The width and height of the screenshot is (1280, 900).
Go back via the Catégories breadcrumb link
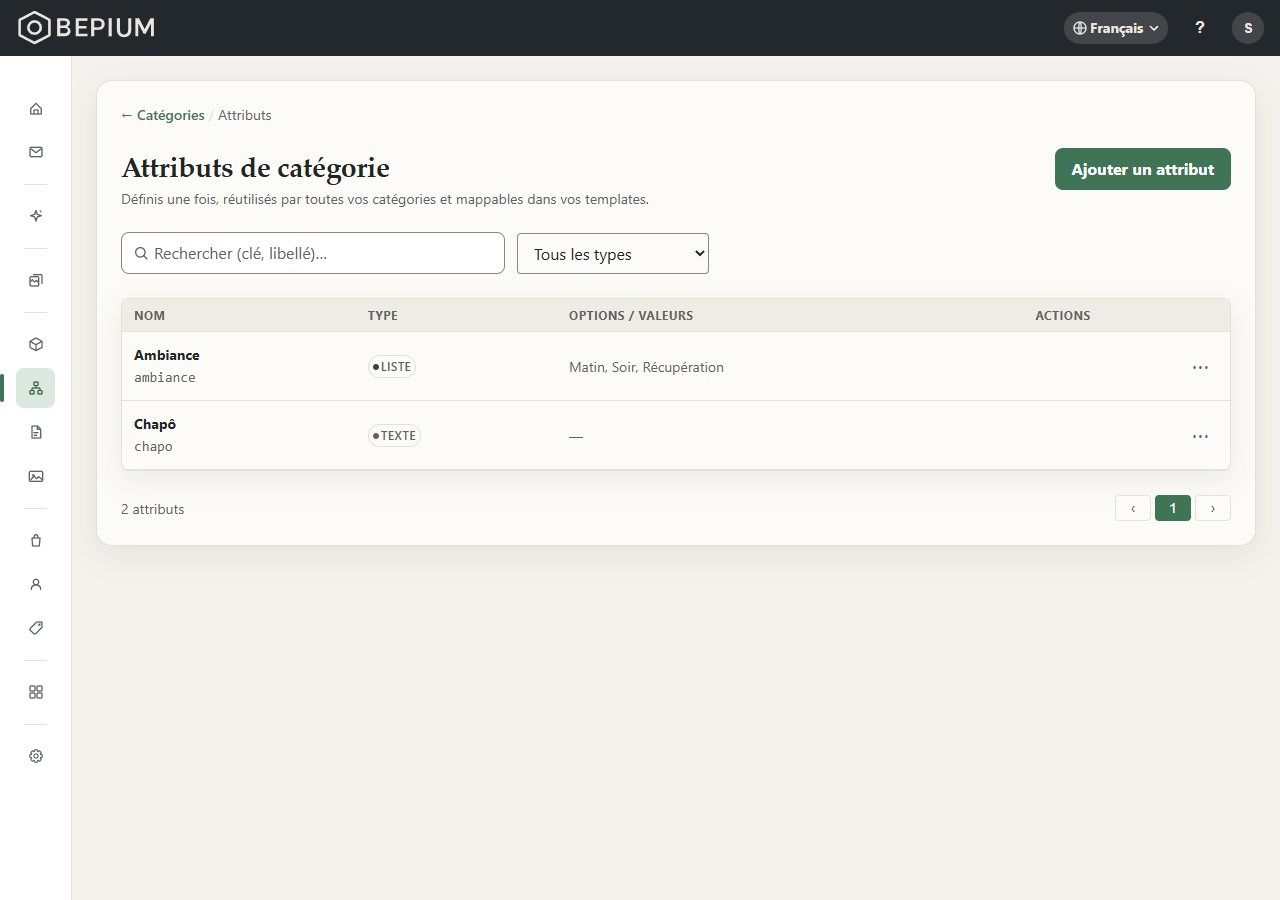pos(163,115)
